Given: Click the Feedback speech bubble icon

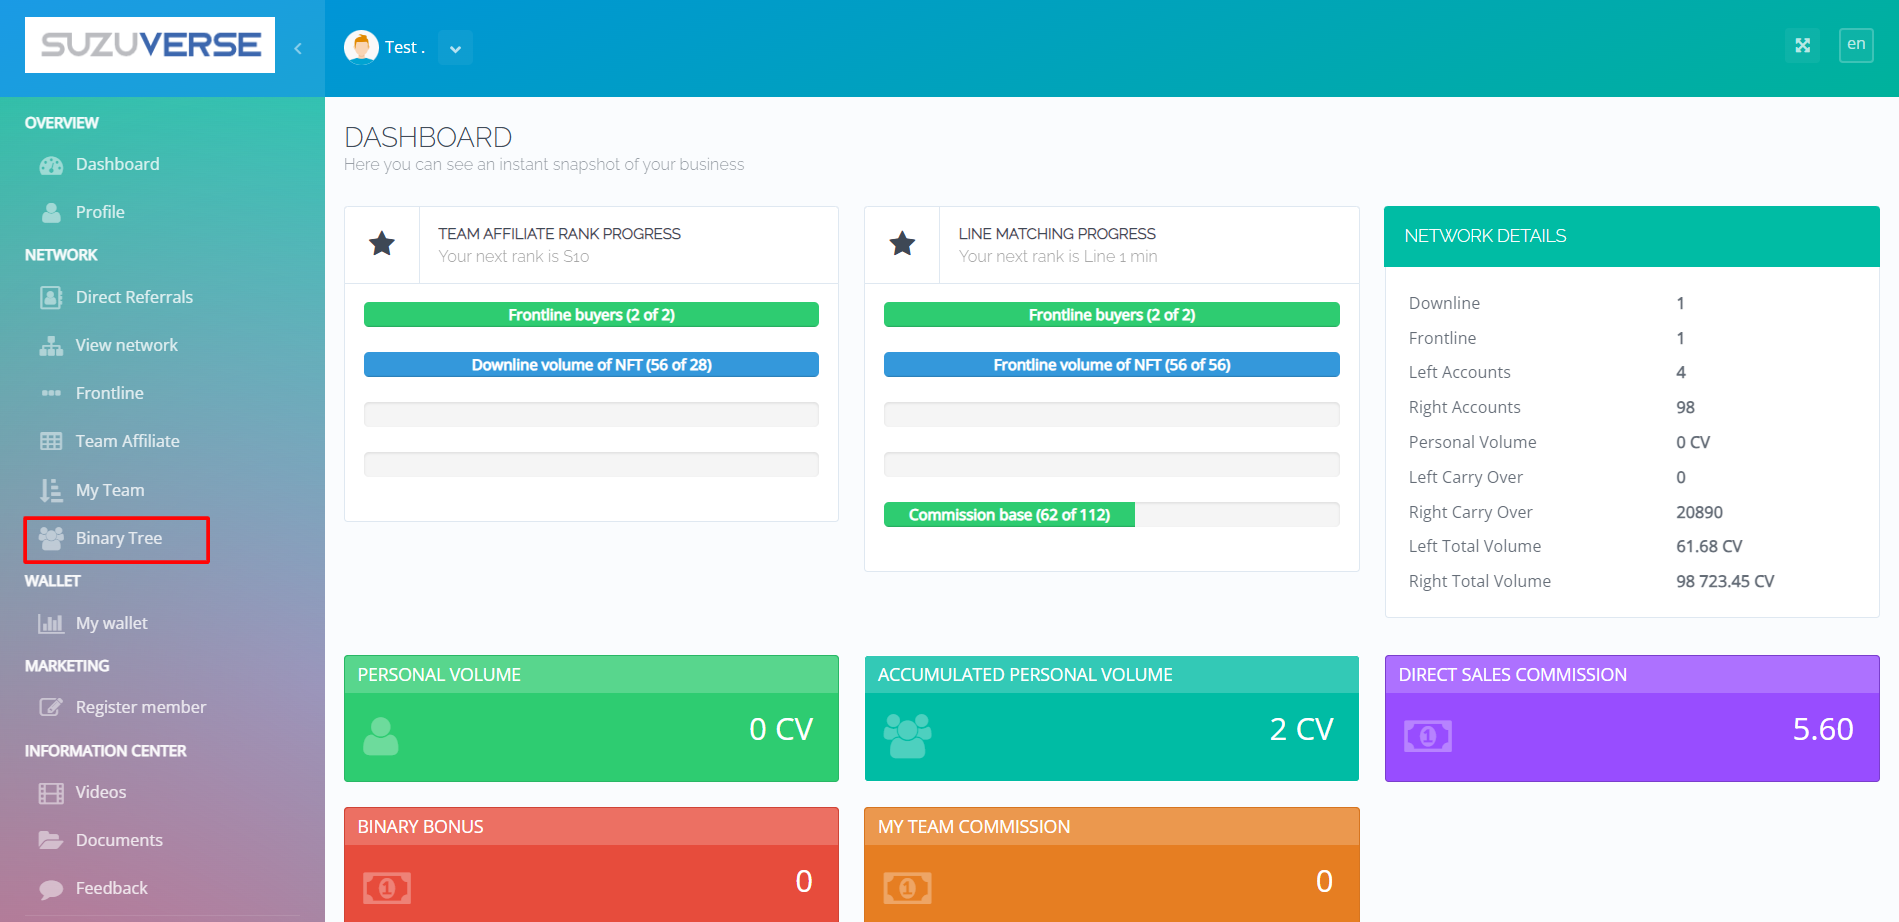Looking at the screenshot, I should (51, 889).
